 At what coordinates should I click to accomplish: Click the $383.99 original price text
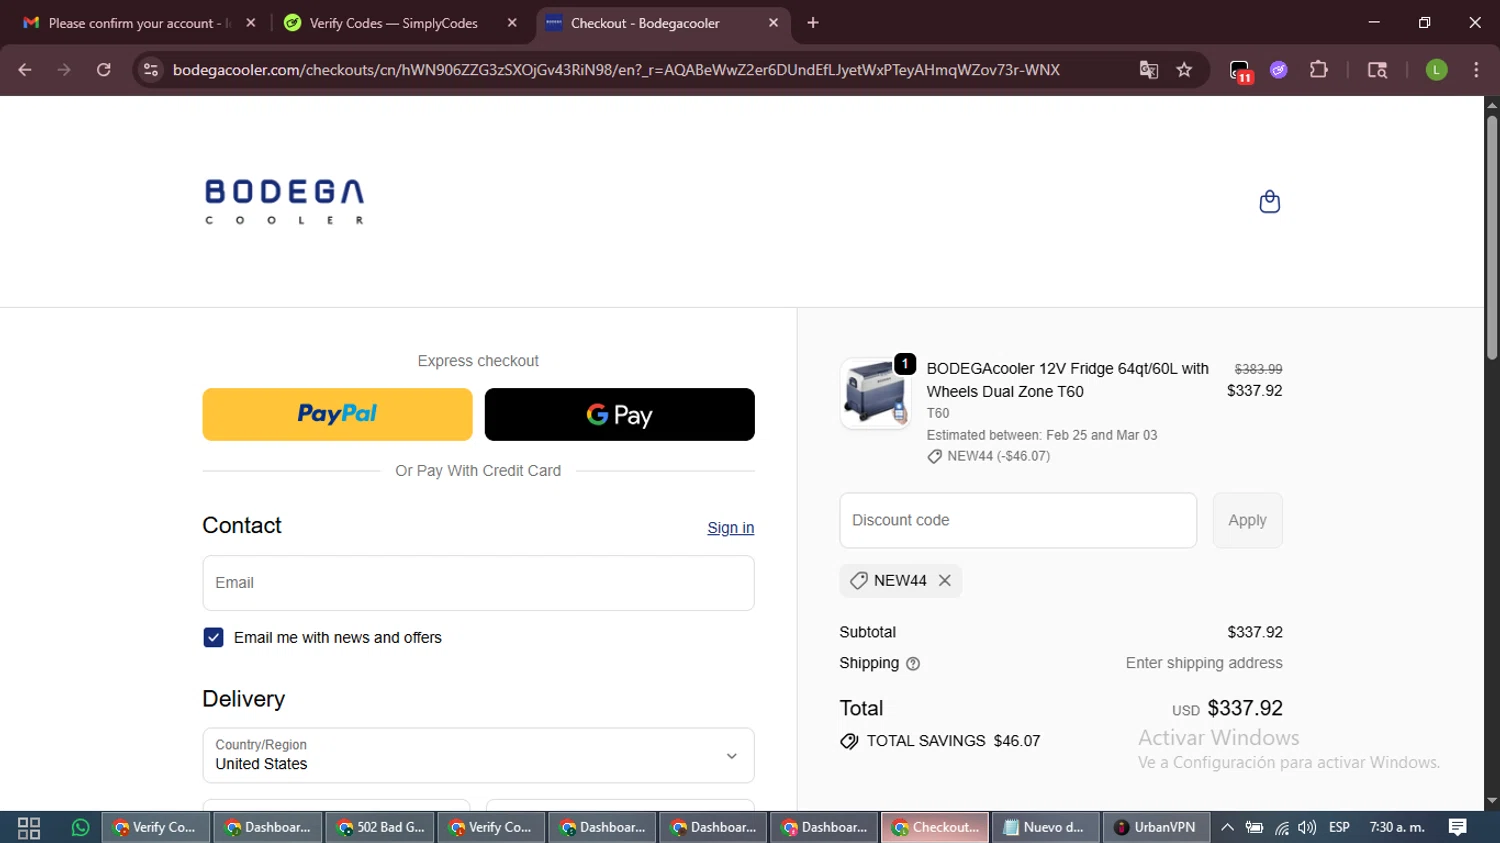coord(1258,369)
